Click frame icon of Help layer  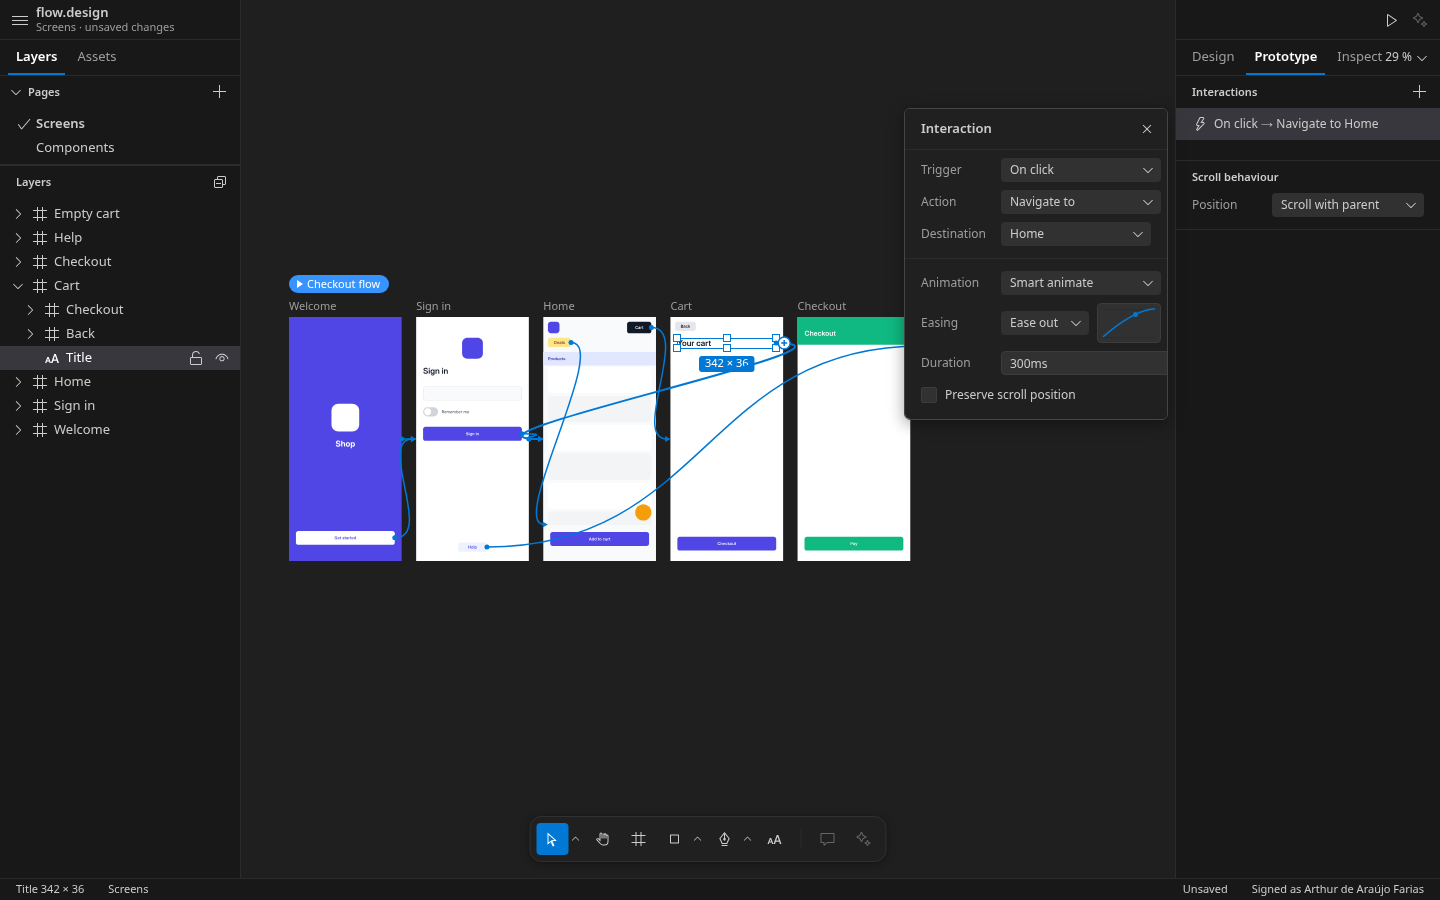[x=40, y=238]
